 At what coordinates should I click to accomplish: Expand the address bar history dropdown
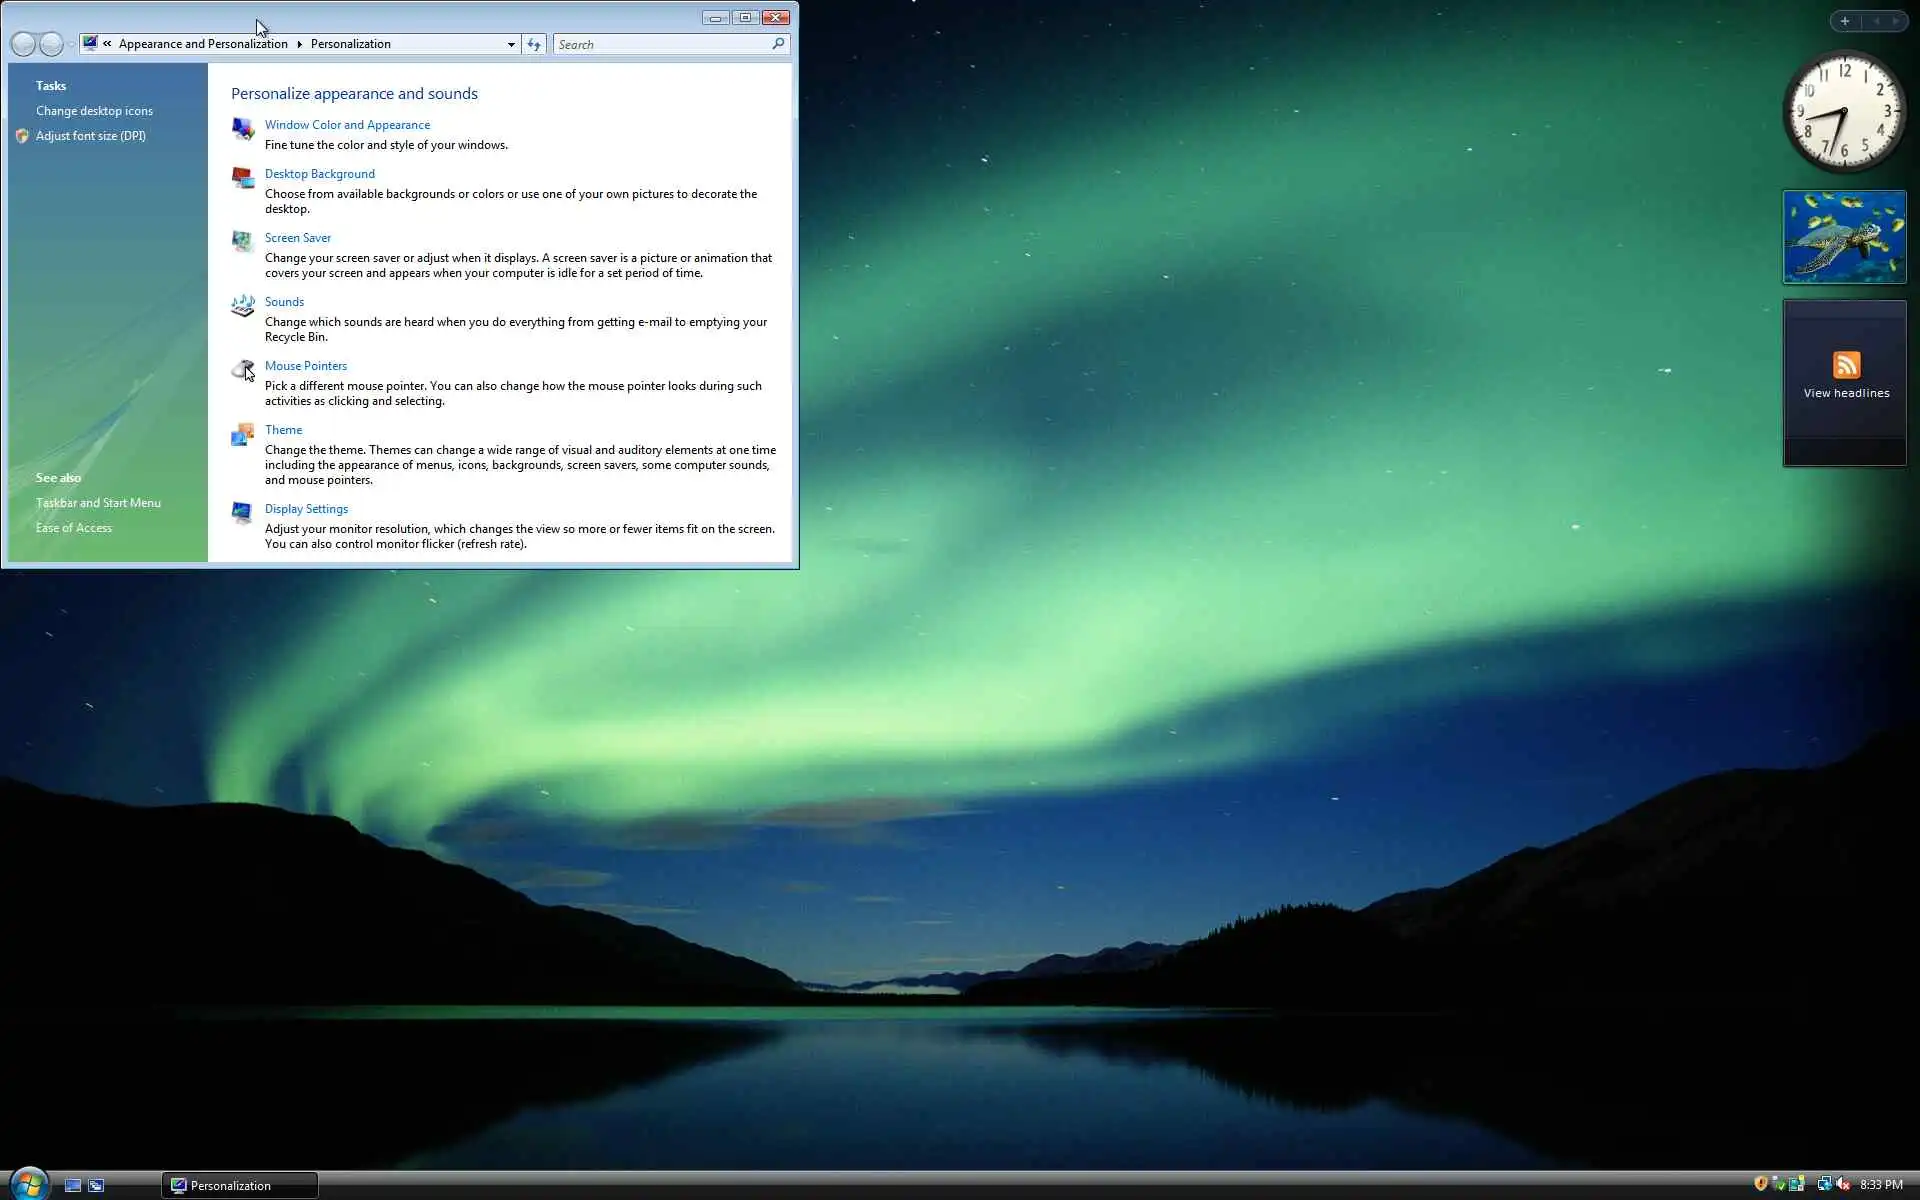point(511,44)
